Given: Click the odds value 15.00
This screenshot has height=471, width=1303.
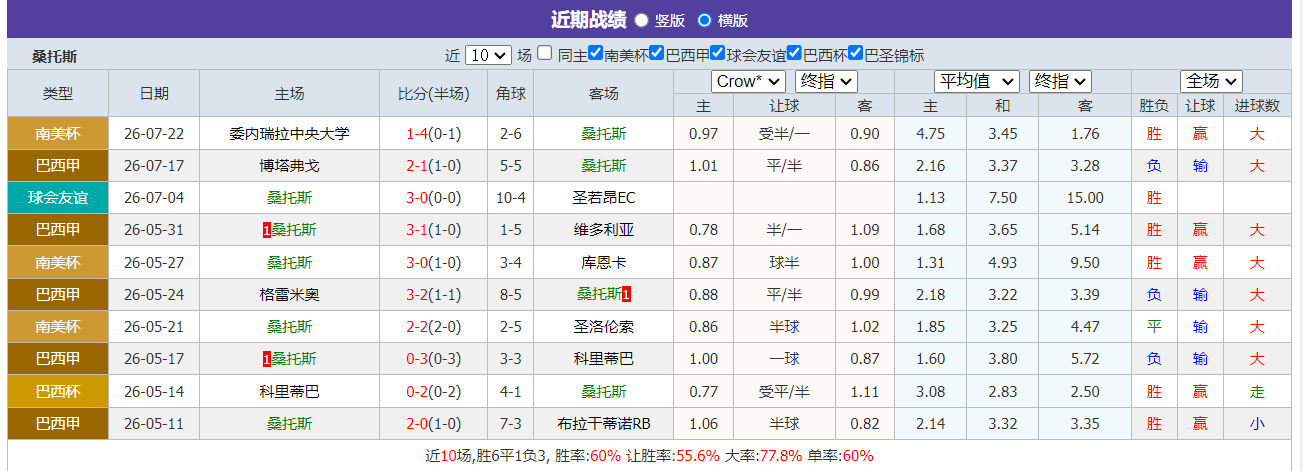Looking at the screenshot, I should pyautogui.click(x=1085, y=198).
